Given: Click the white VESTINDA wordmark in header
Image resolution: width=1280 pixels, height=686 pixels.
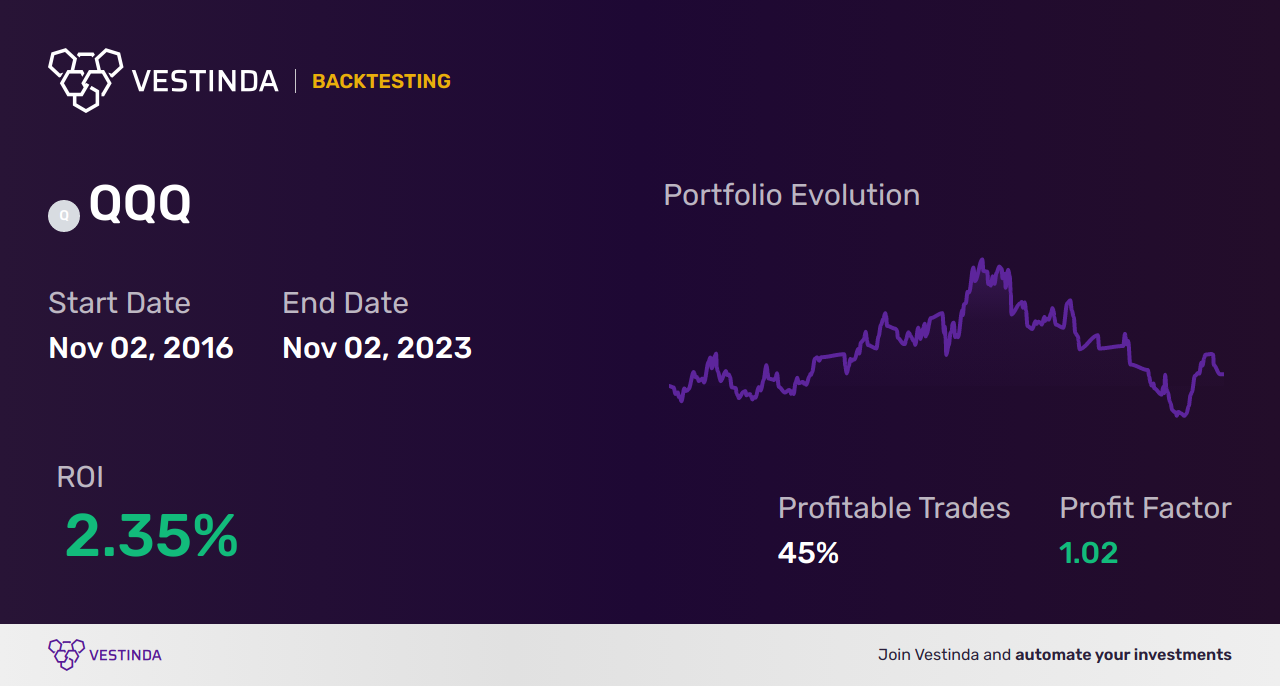Looking at the screenshot, I should pos(205,81).
